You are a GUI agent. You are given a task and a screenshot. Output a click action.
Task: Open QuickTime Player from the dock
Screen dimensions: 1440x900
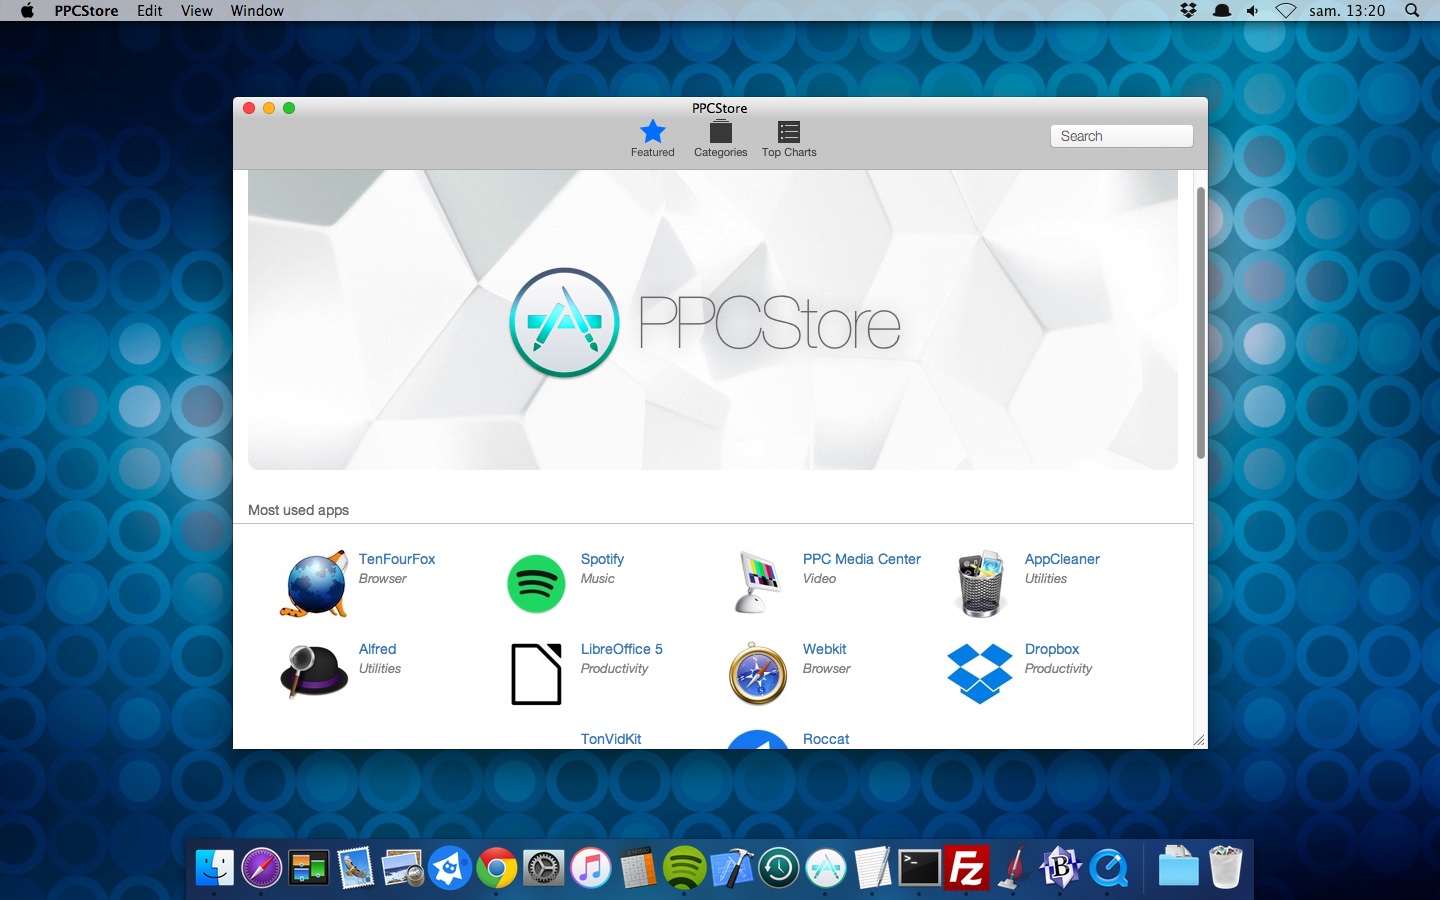pyautogui.click(x=1109, y=867)
